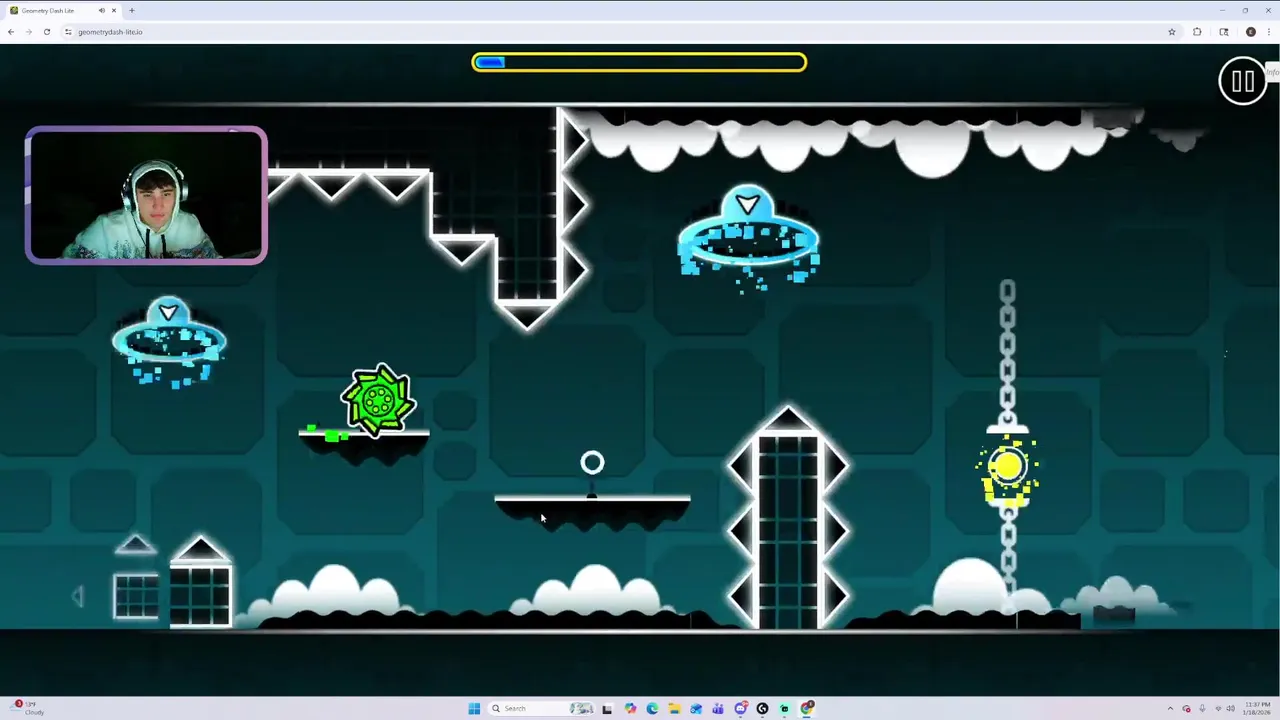
Task: Open Discord from the taskbar
Action: tap(741, 708)
